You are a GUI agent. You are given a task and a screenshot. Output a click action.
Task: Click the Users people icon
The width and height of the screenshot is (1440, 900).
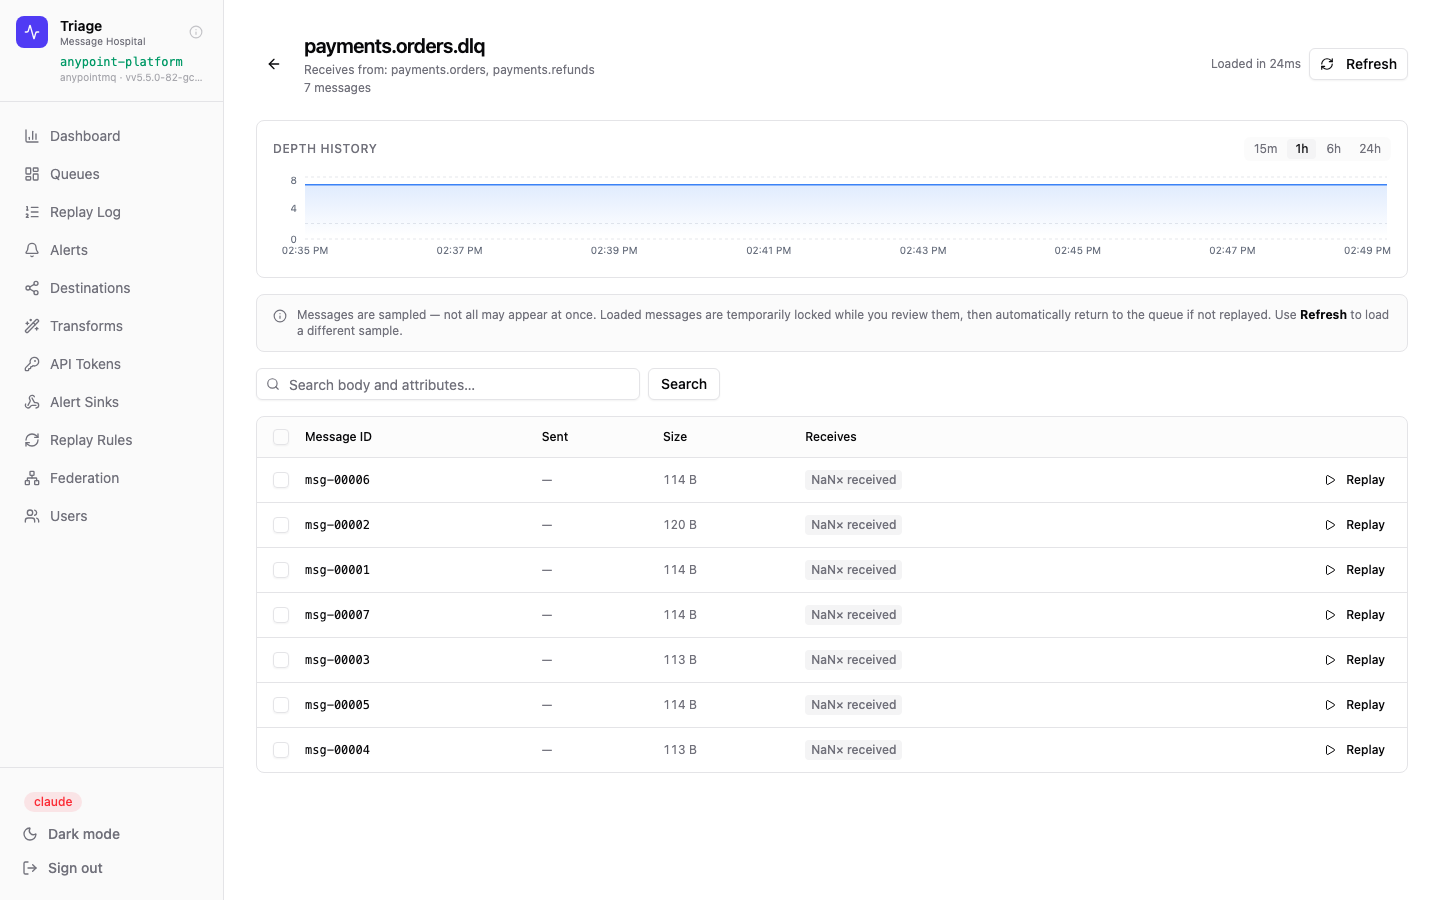[32, 516]
